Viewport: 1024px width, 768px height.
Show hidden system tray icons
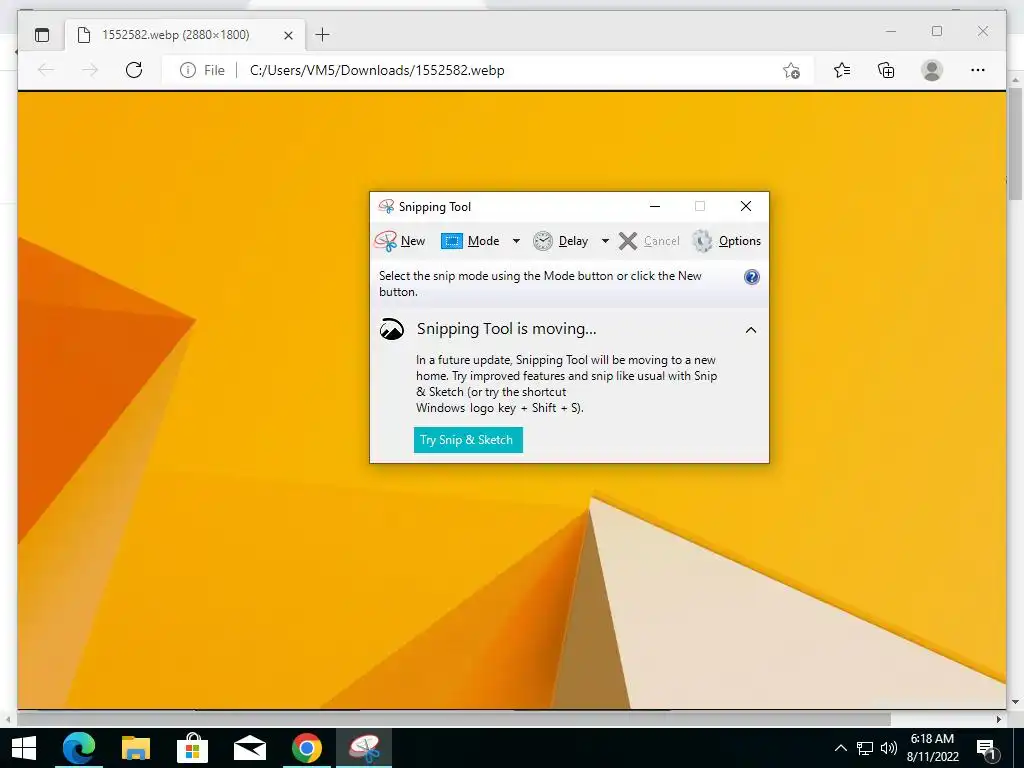click(840, 748)
